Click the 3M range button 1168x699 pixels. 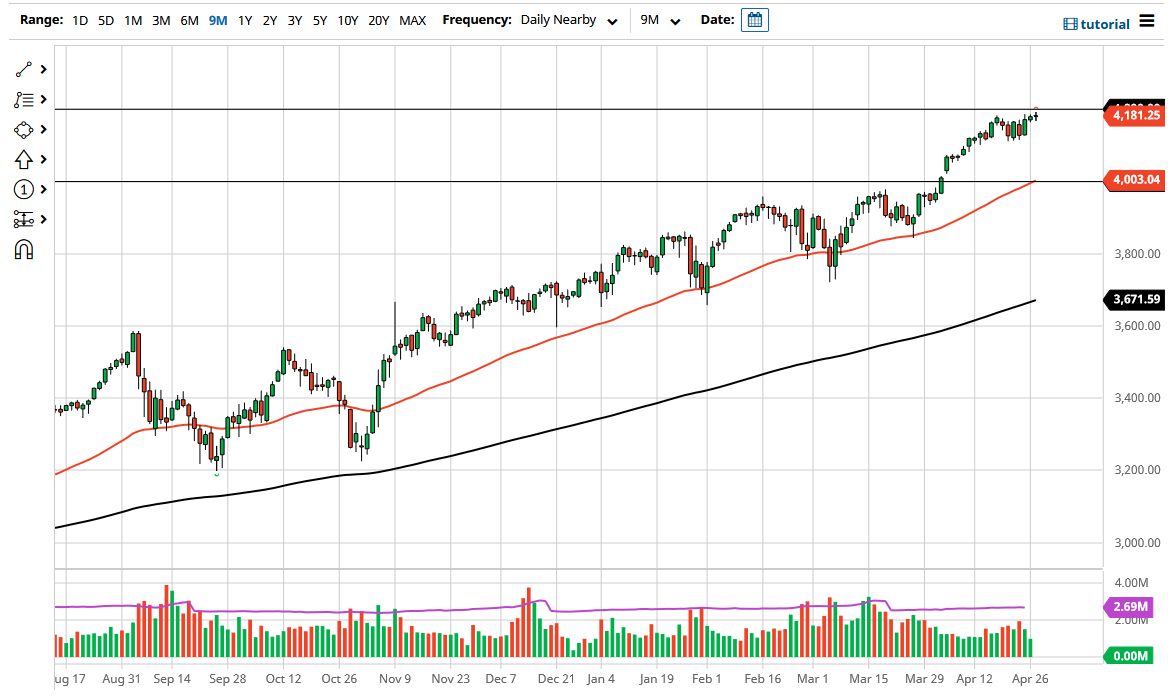161,19
